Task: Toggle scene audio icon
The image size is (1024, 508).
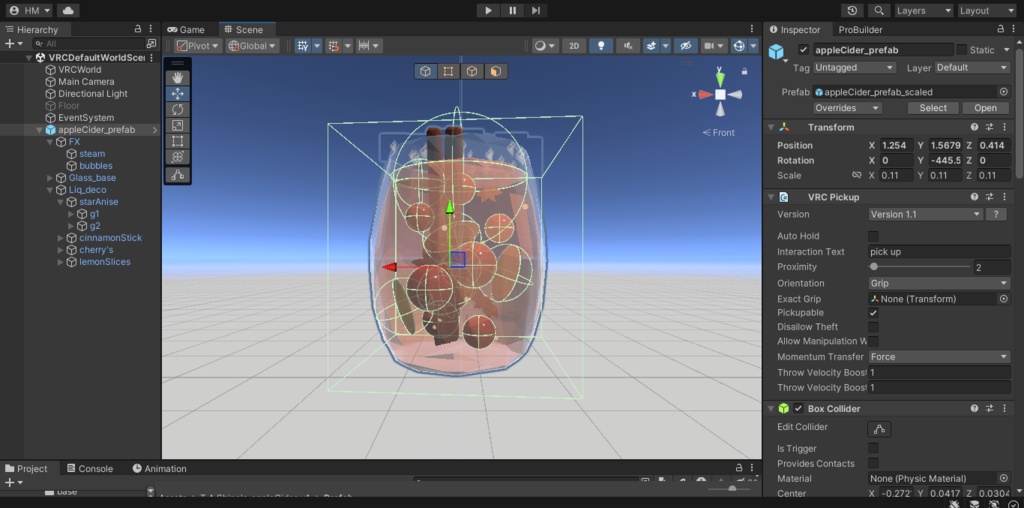Action: point(628,46)
